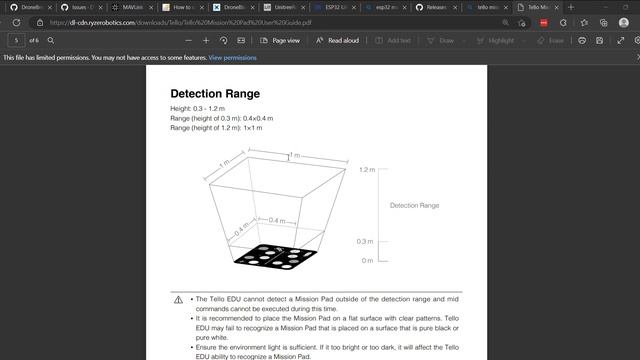
Task: Close the Releases tab
Action: [455, 7]
